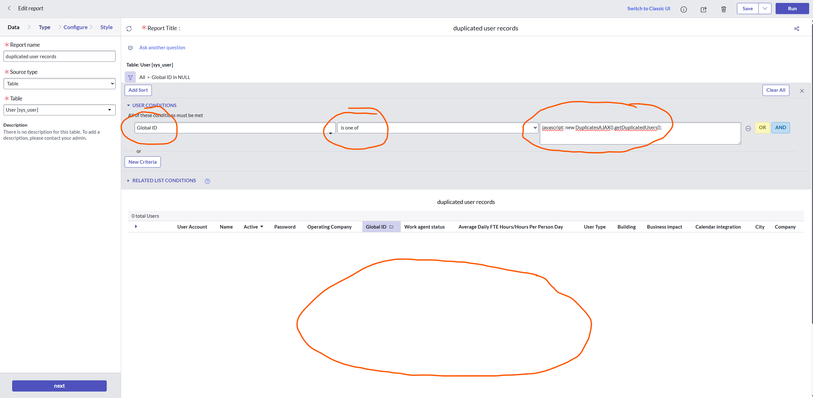Click the New Criteria button

click(143, 162)
